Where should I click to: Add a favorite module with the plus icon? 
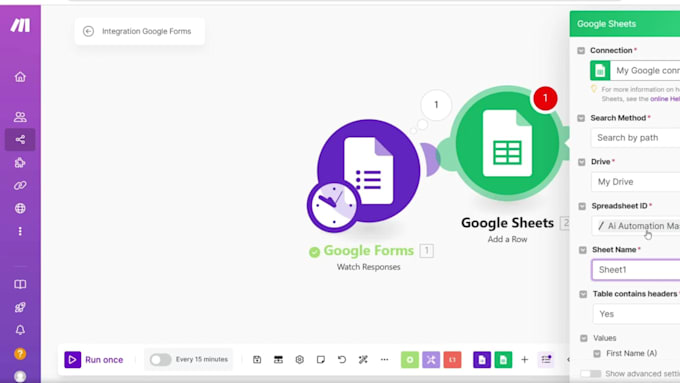point(525,360)
